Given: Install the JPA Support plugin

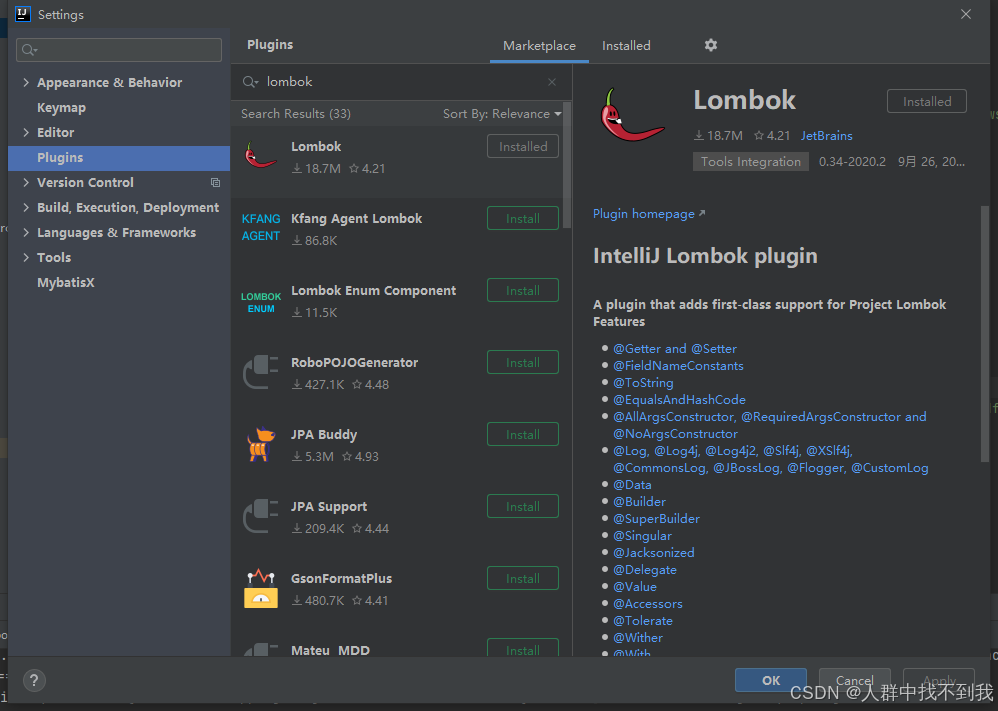Looking at the screenshot, I should tap(523, 506).
